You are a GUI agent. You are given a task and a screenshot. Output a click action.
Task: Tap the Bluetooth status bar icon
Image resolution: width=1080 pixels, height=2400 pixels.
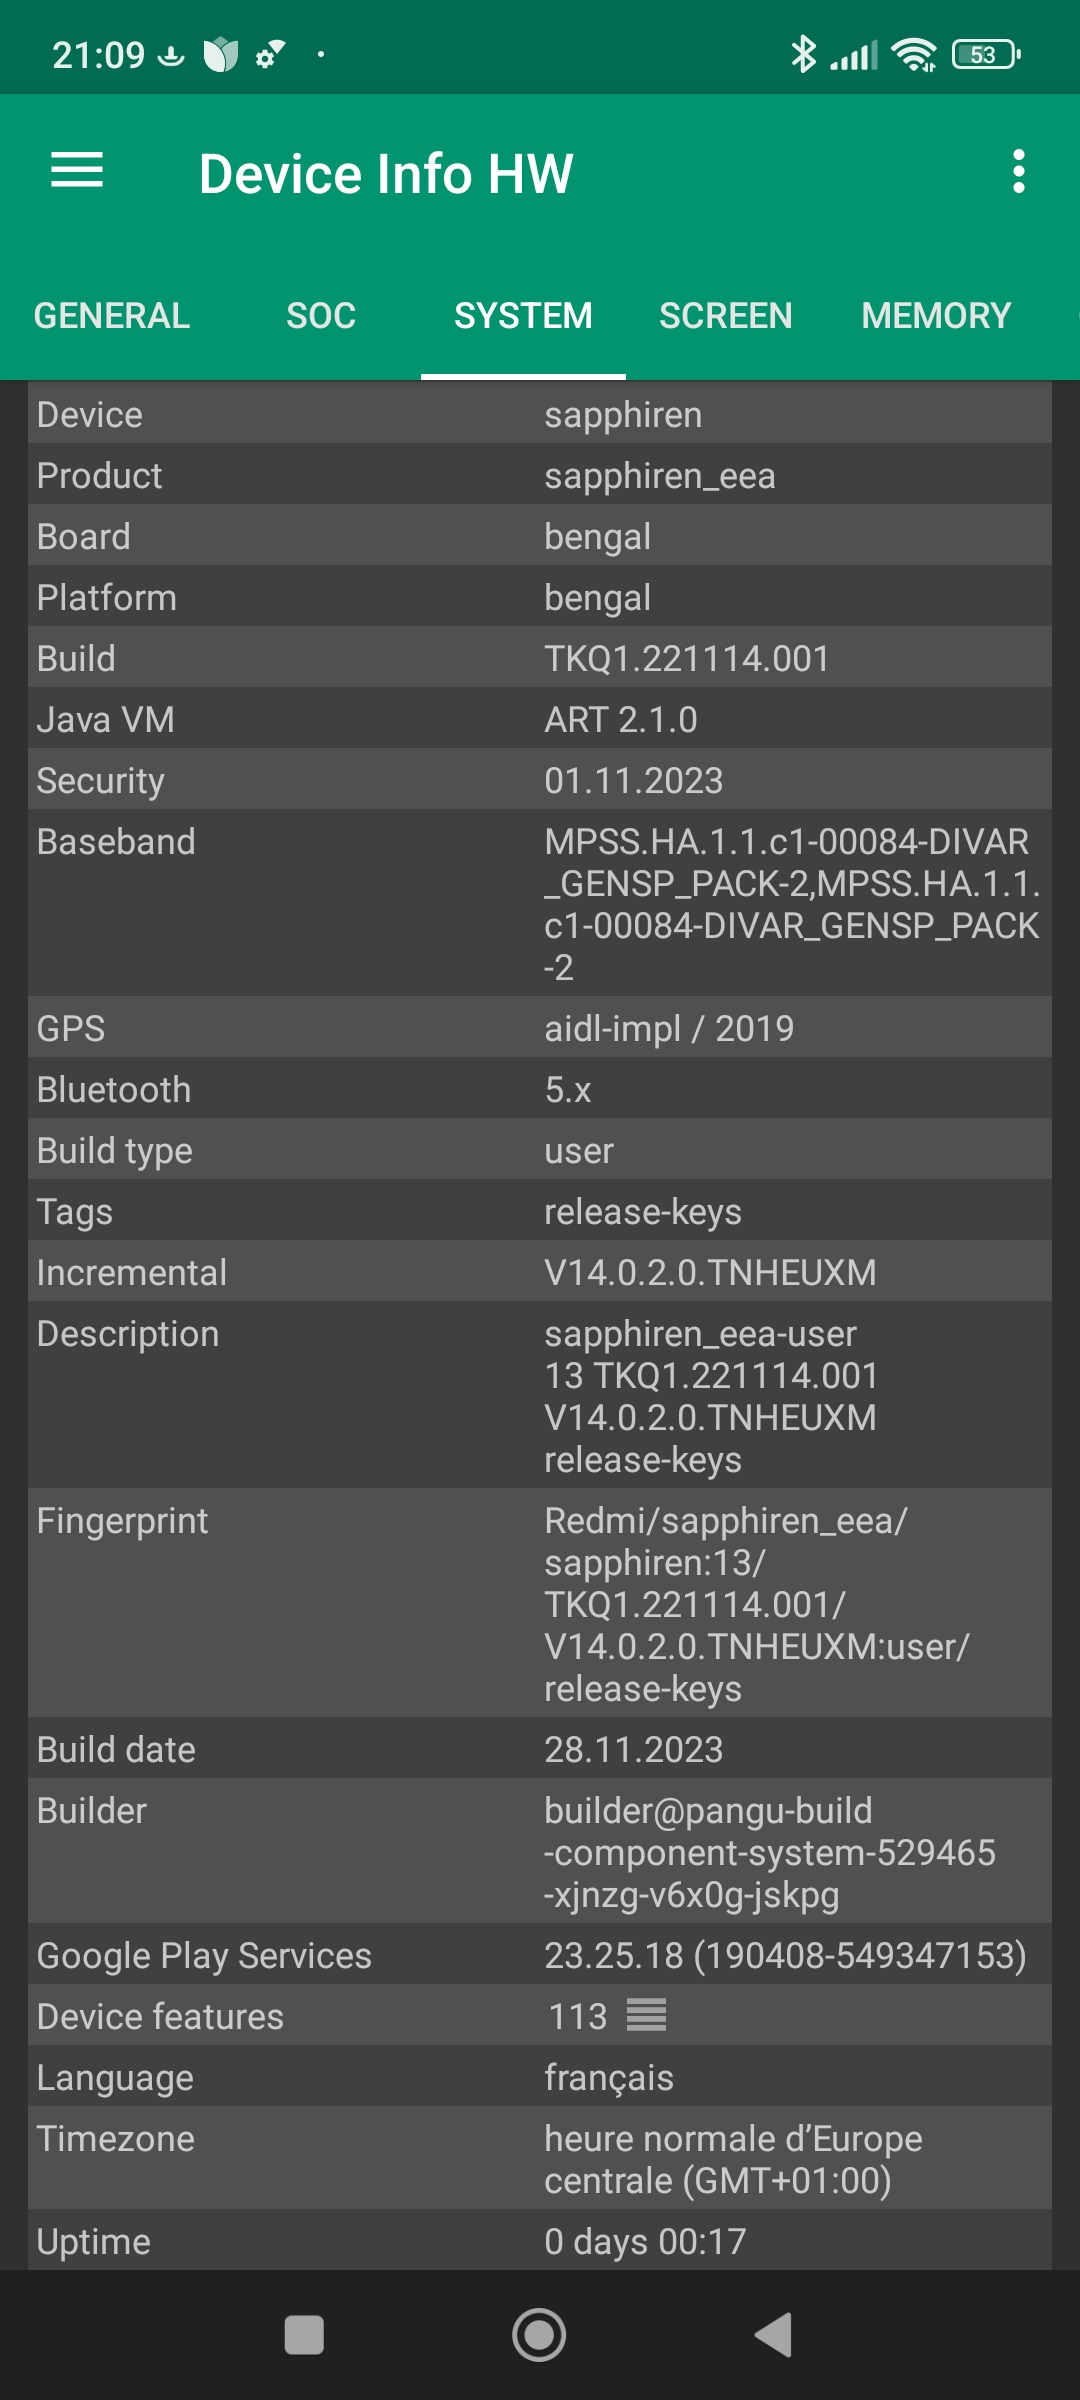pos(802,54)
